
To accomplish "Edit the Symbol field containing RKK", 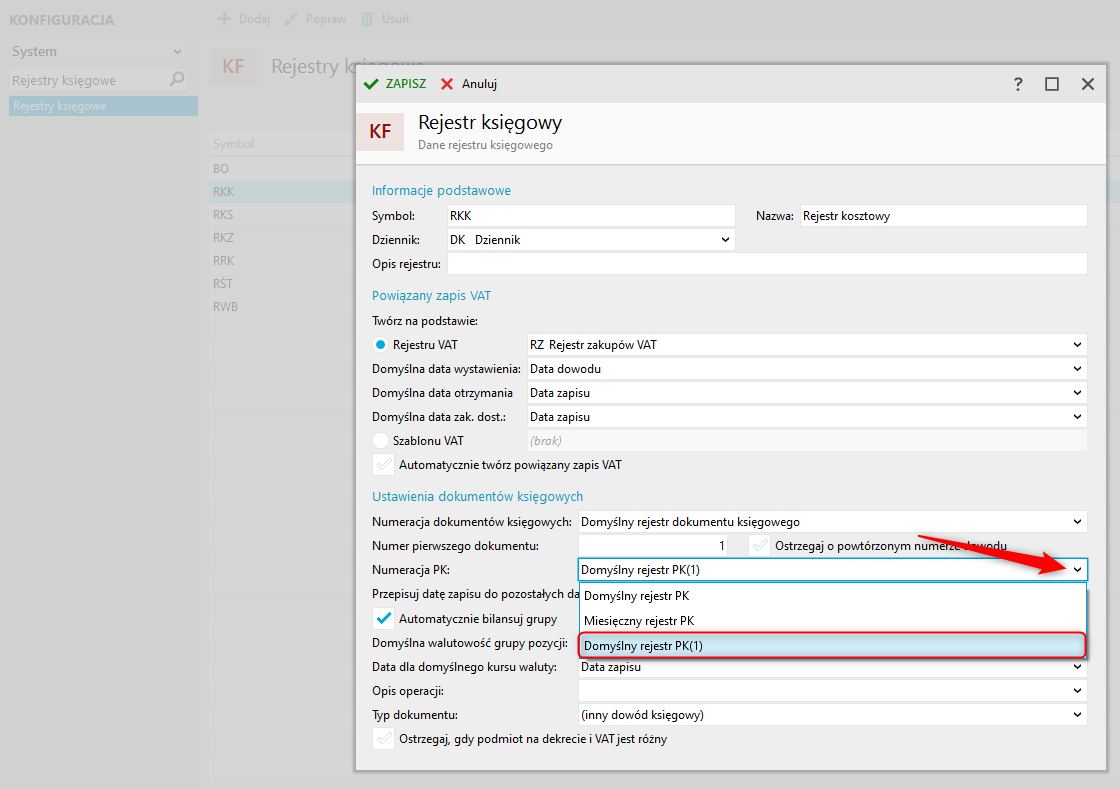I will point(591,216).
